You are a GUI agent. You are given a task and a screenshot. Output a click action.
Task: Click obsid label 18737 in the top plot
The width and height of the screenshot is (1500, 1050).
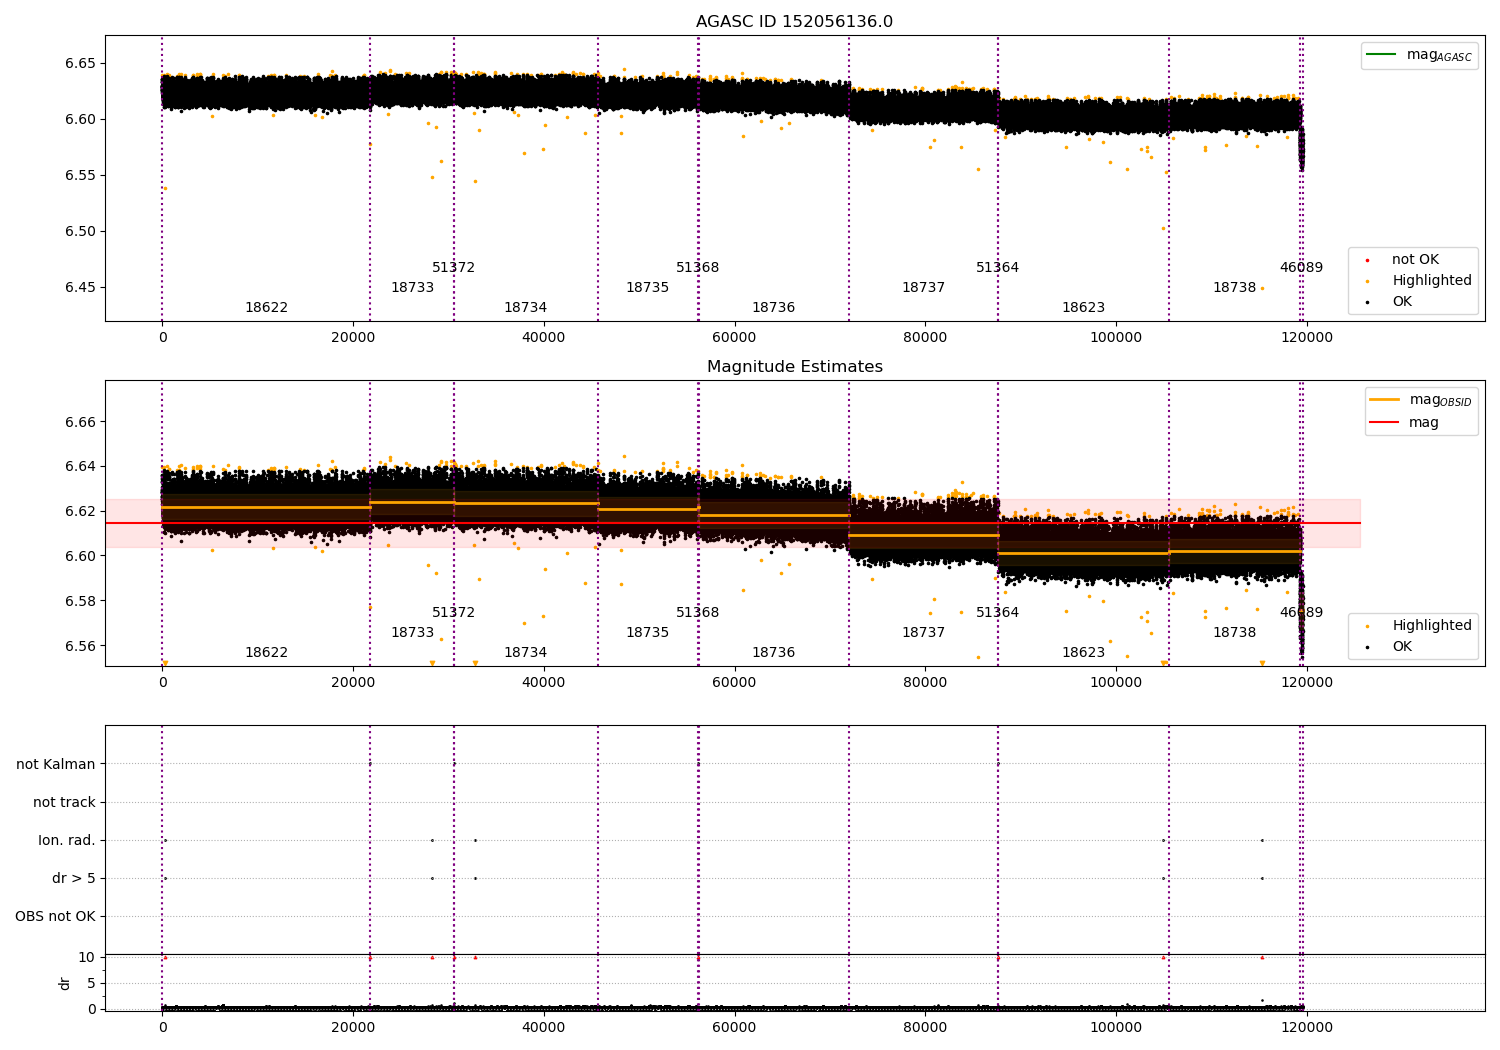tap(923, 288)
